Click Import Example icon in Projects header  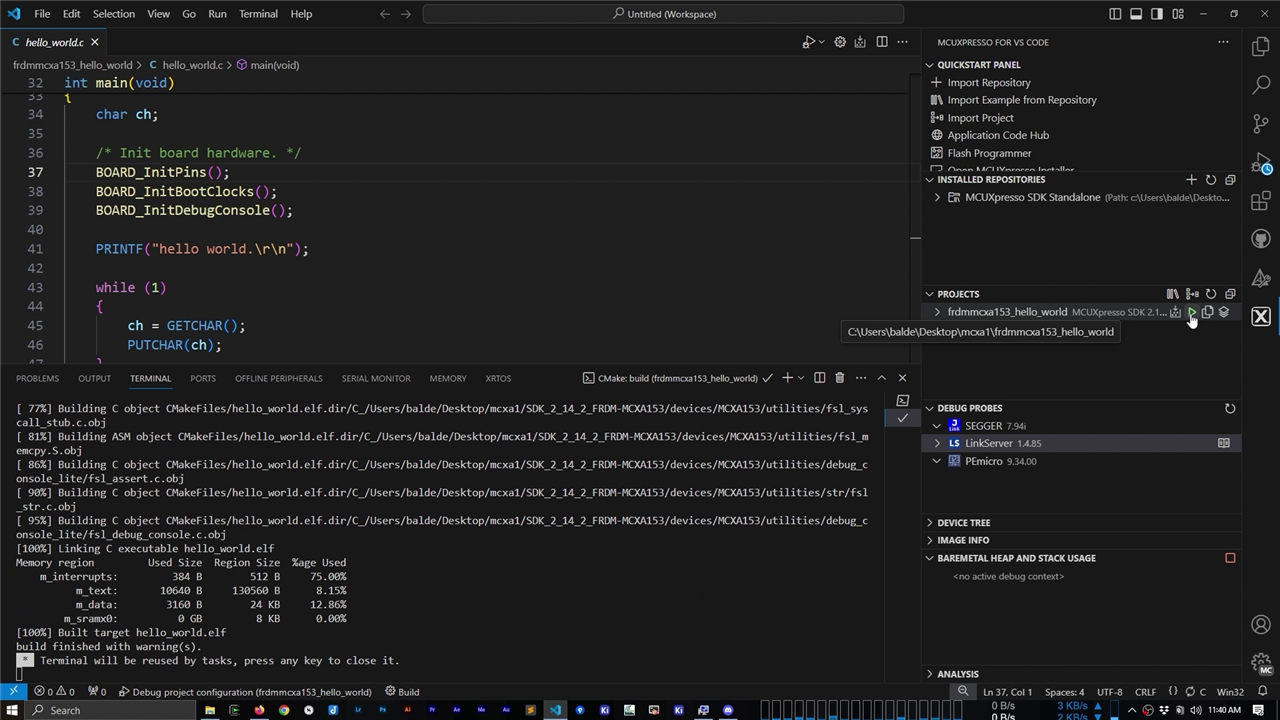tap(1172, 294)
